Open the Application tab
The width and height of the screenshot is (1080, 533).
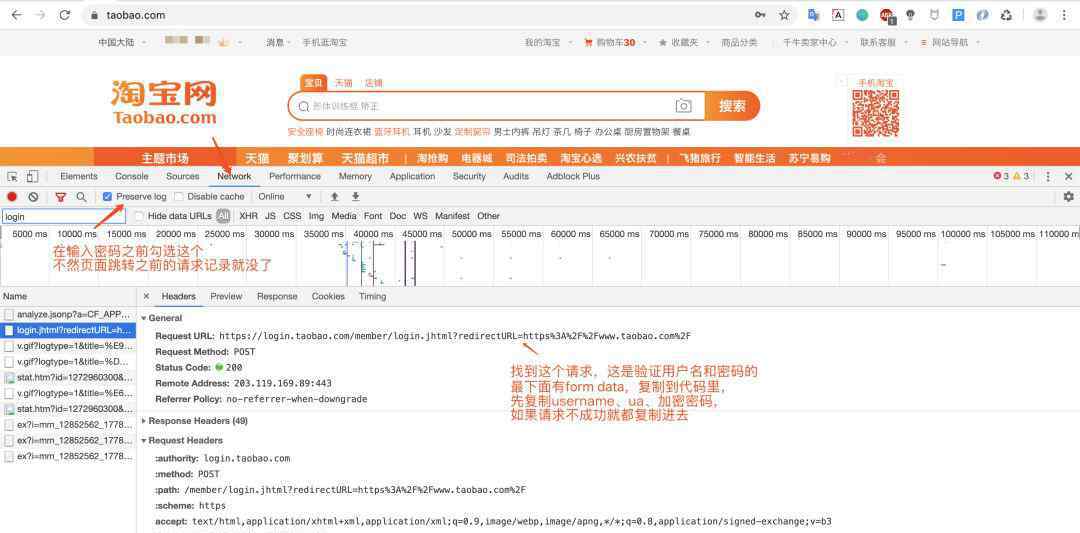pyautogui.click(x=412, y=177)
